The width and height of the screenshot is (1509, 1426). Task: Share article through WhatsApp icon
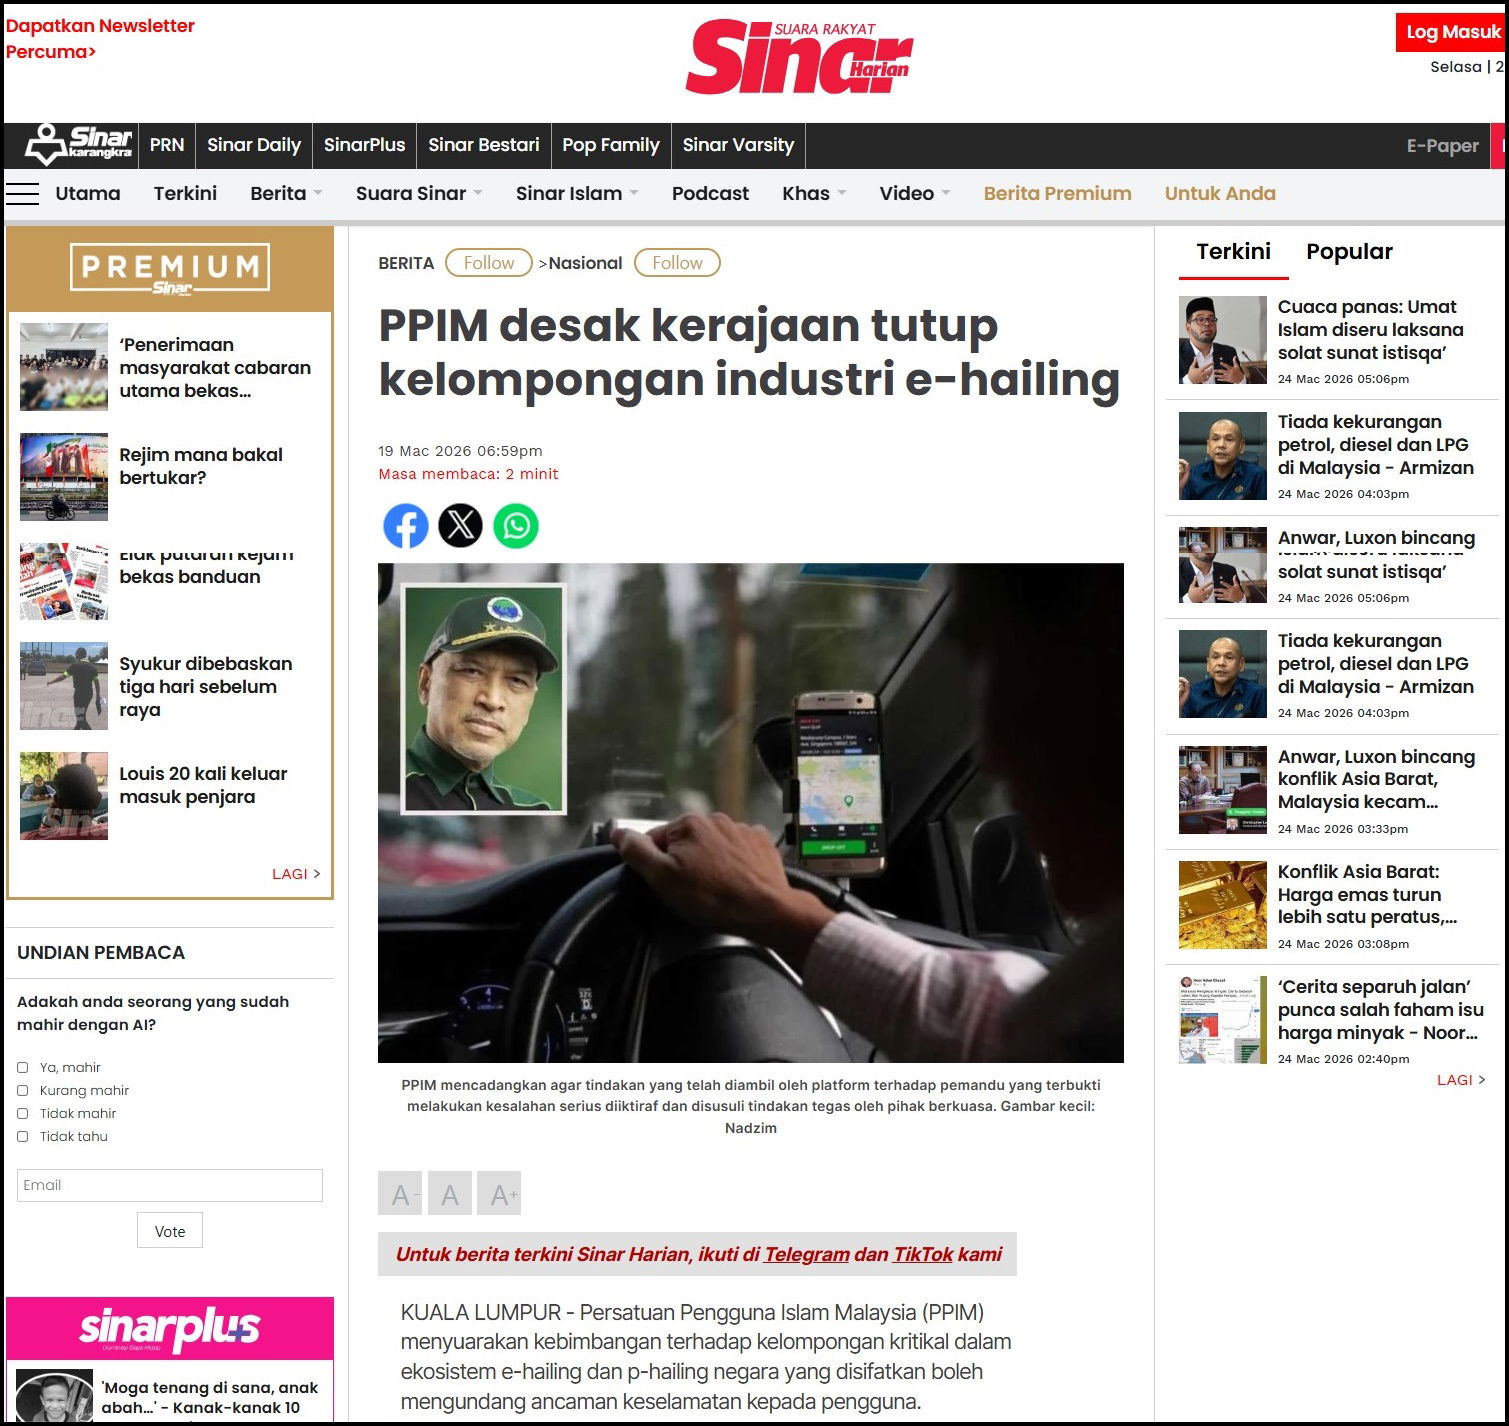[516, 526]
